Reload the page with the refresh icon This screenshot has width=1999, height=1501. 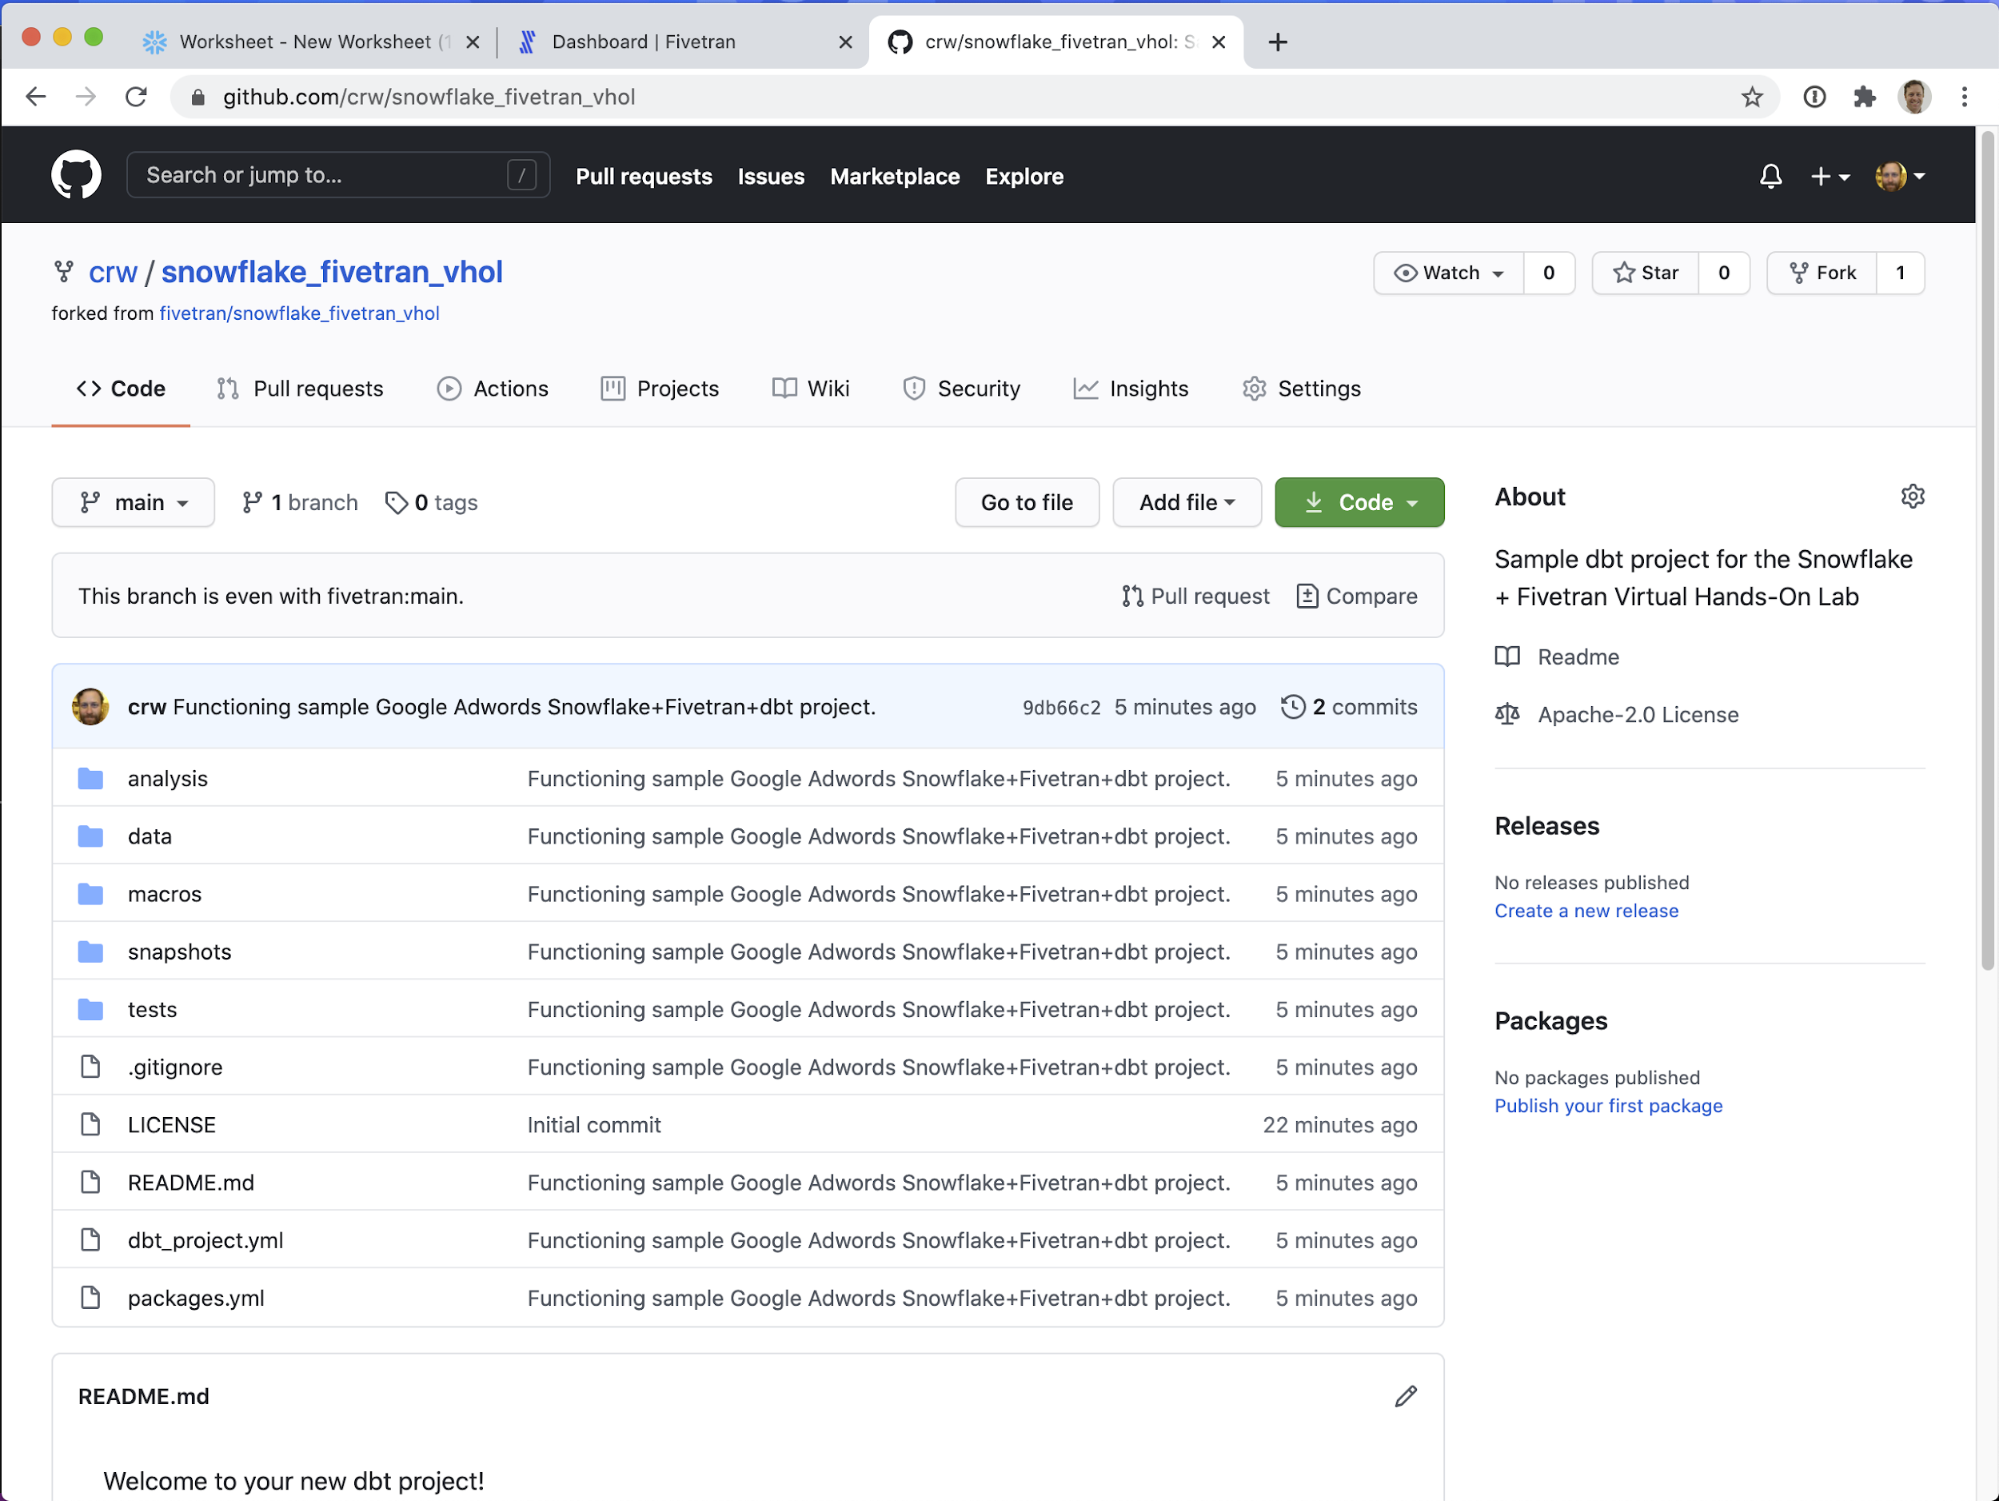point(137,97)
